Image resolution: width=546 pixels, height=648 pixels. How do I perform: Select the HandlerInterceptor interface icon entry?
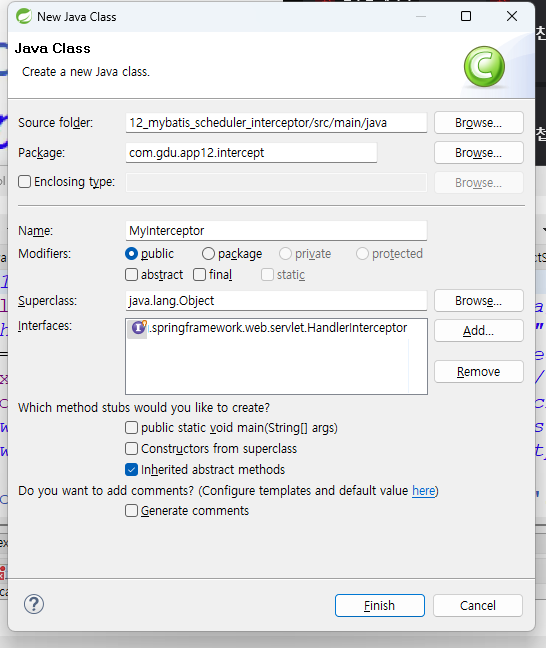tap(138, 328)
